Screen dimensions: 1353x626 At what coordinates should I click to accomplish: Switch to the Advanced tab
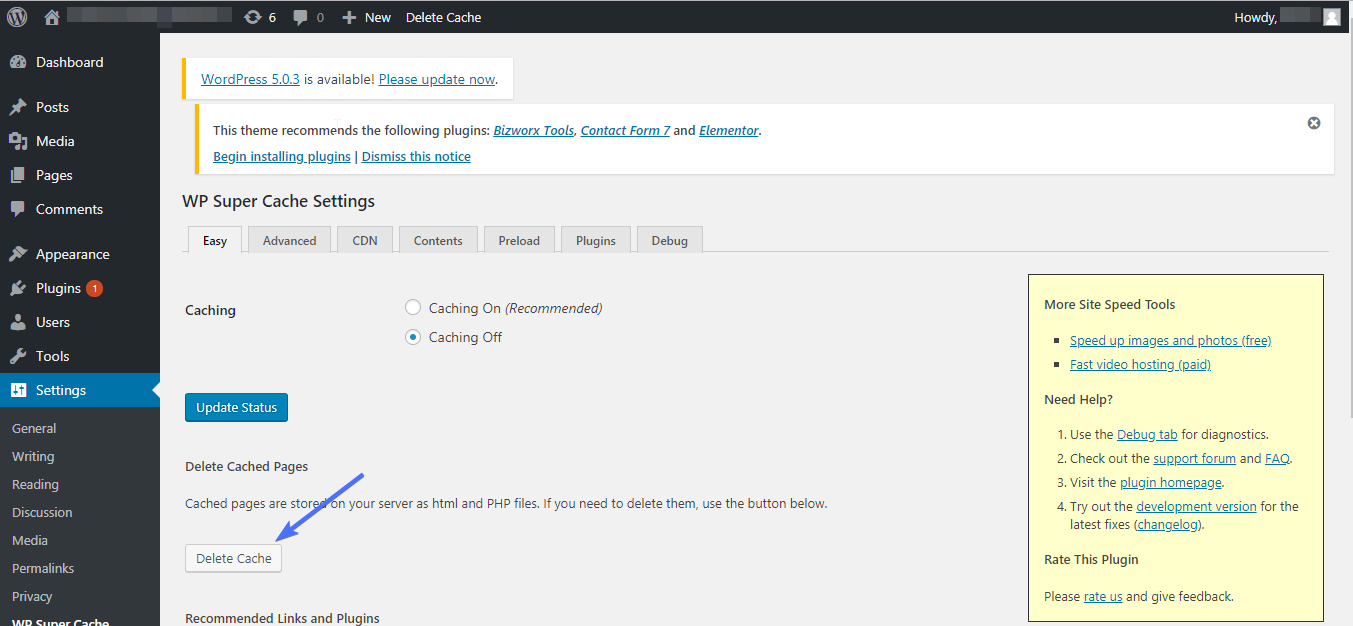[289, 240]
